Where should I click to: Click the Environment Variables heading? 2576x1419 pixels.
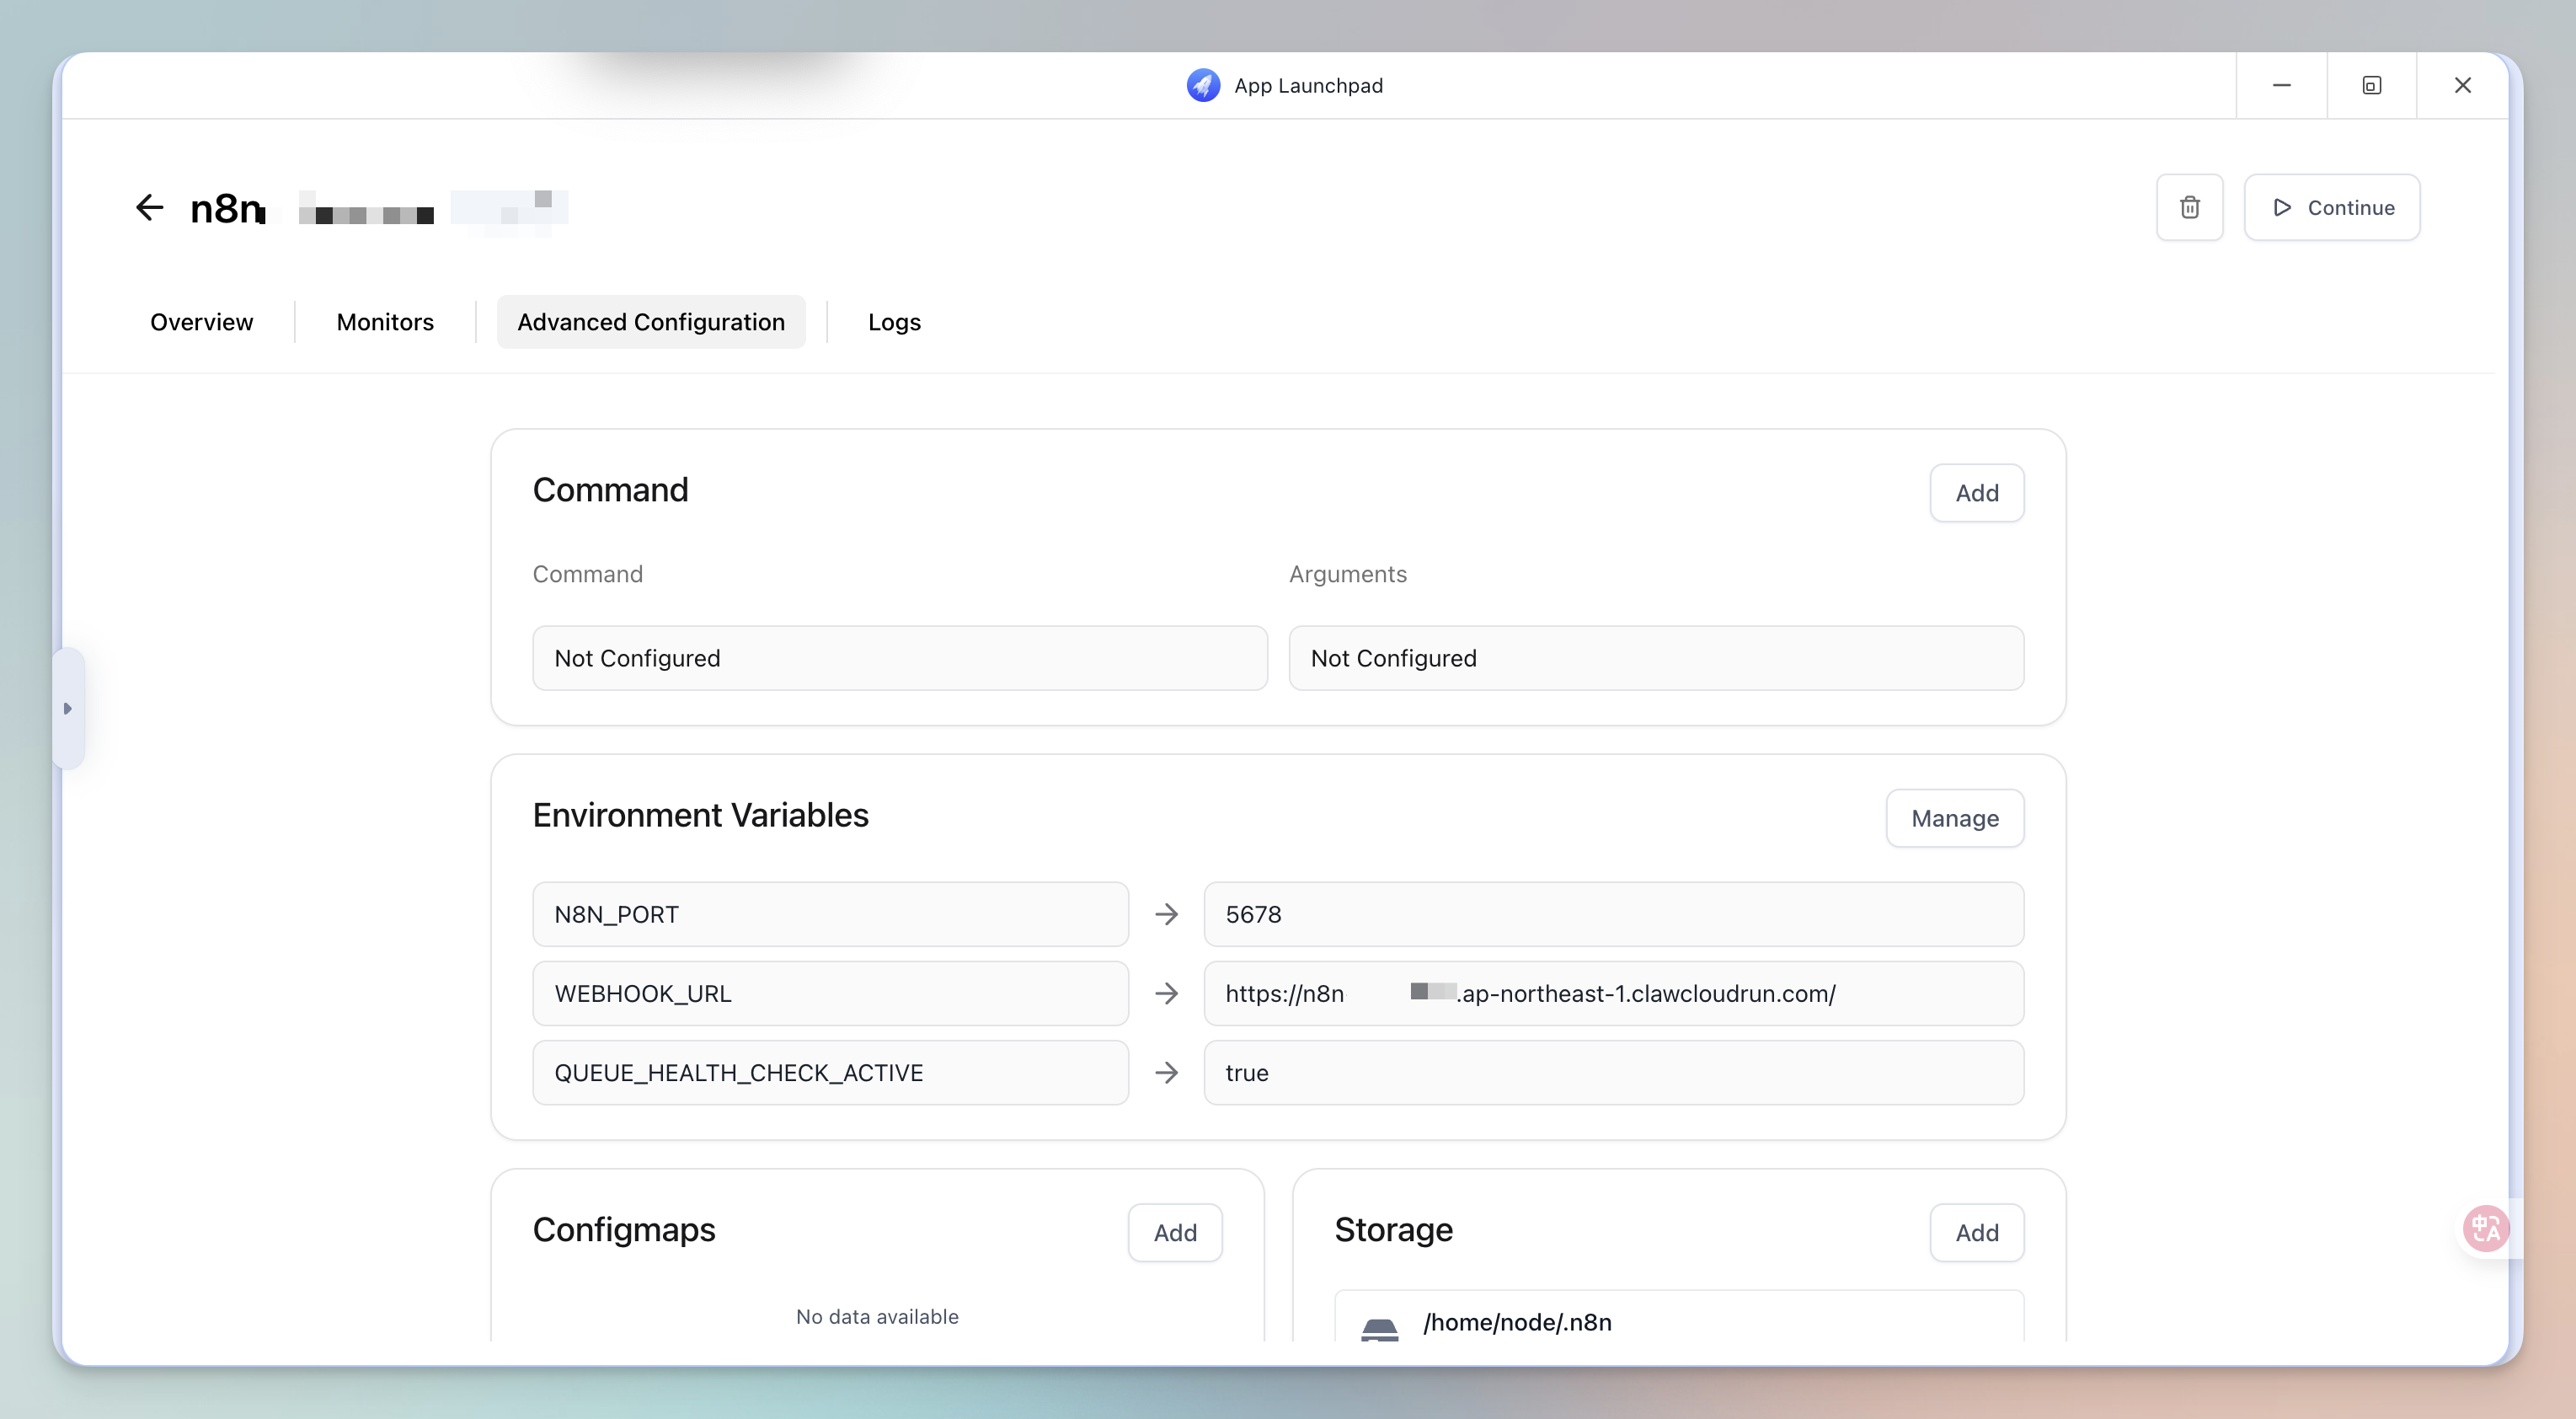(700, 815)
